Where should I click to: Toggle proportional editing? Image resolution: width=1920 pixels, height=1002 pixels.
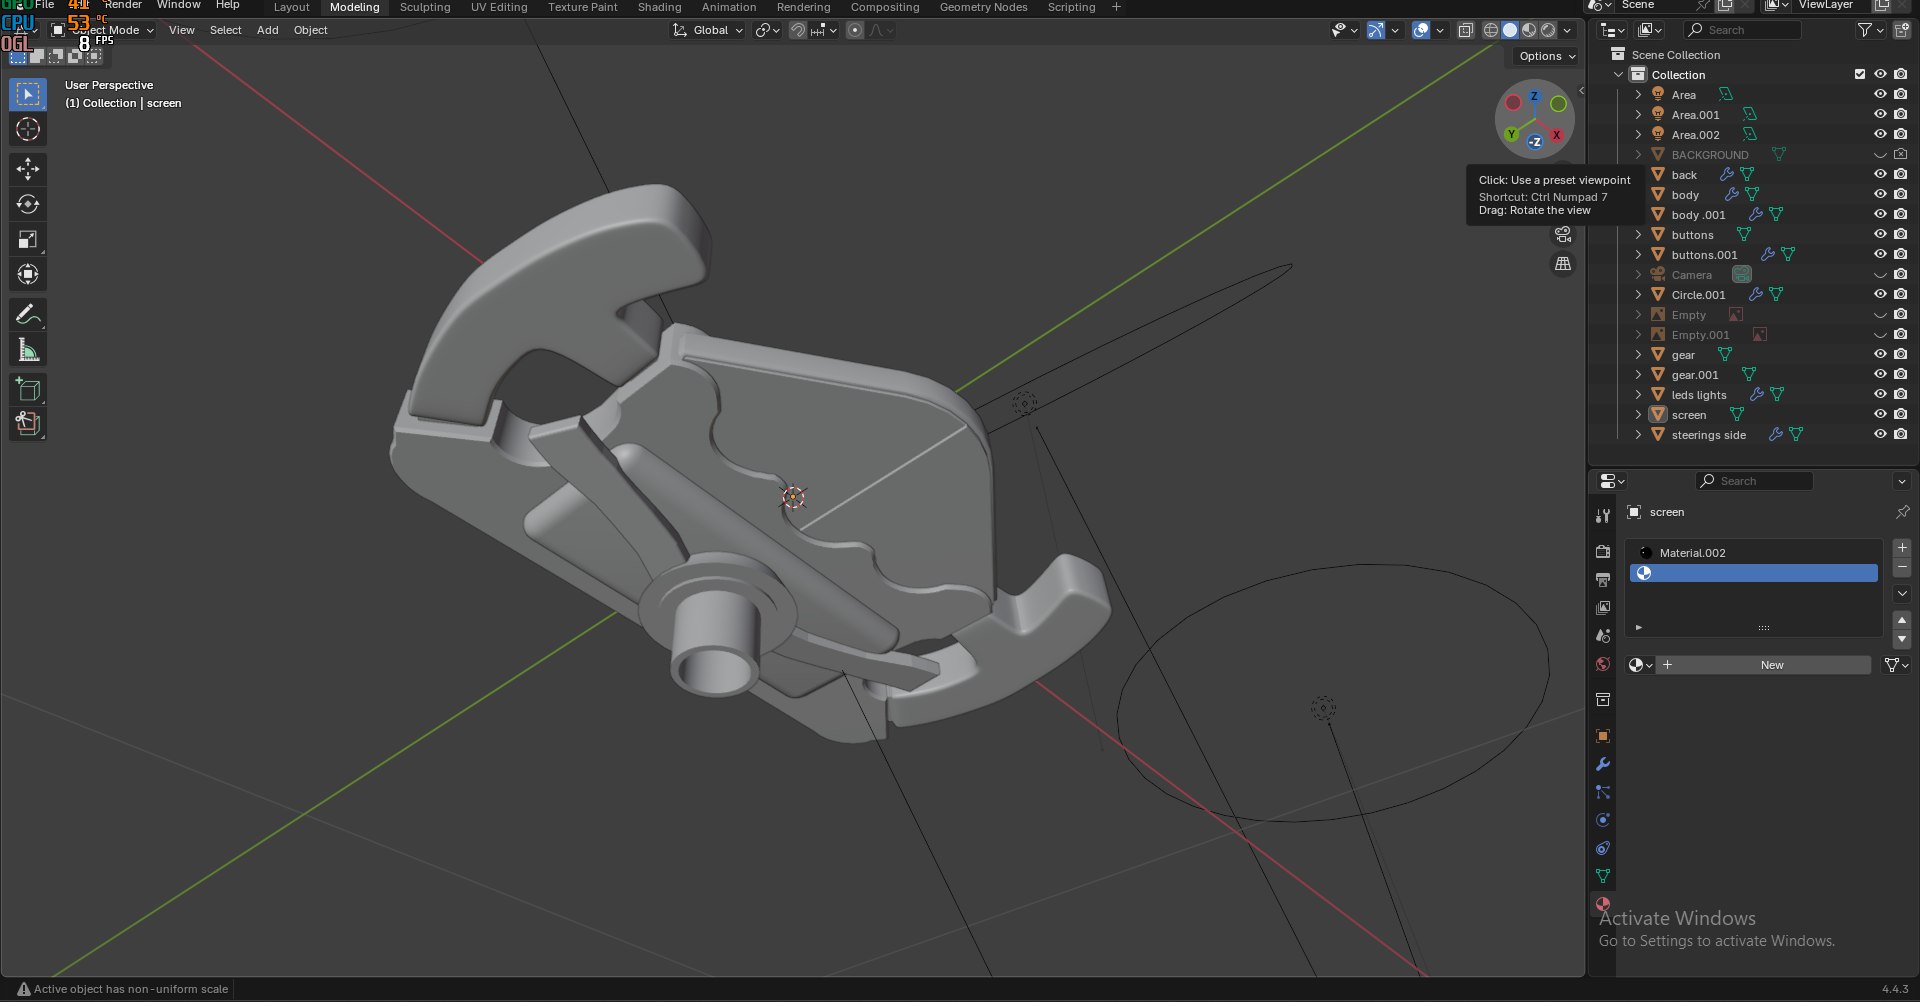855,30
